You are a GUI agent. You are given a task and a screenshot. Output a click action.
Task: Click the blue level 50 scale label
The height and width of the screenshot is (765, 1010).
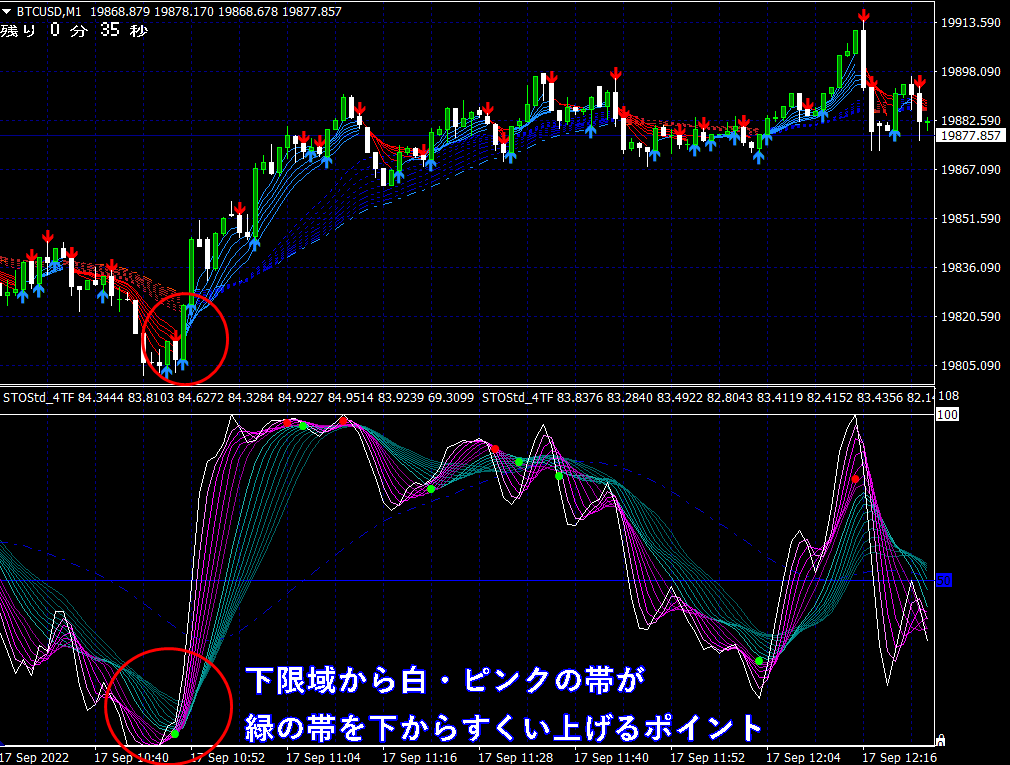click(x=944, y=581)
